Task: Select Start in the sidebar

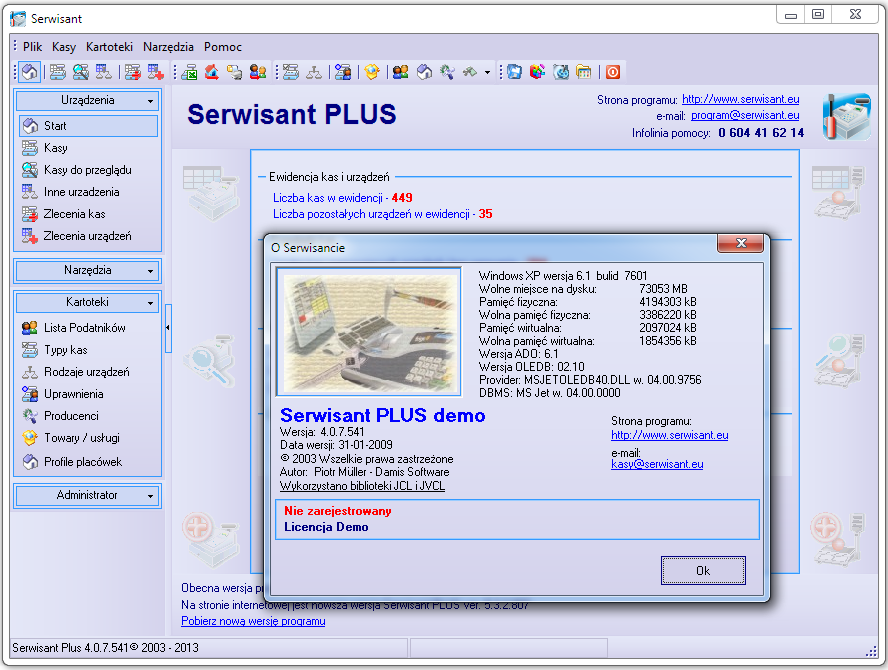Action: point(88,126)
